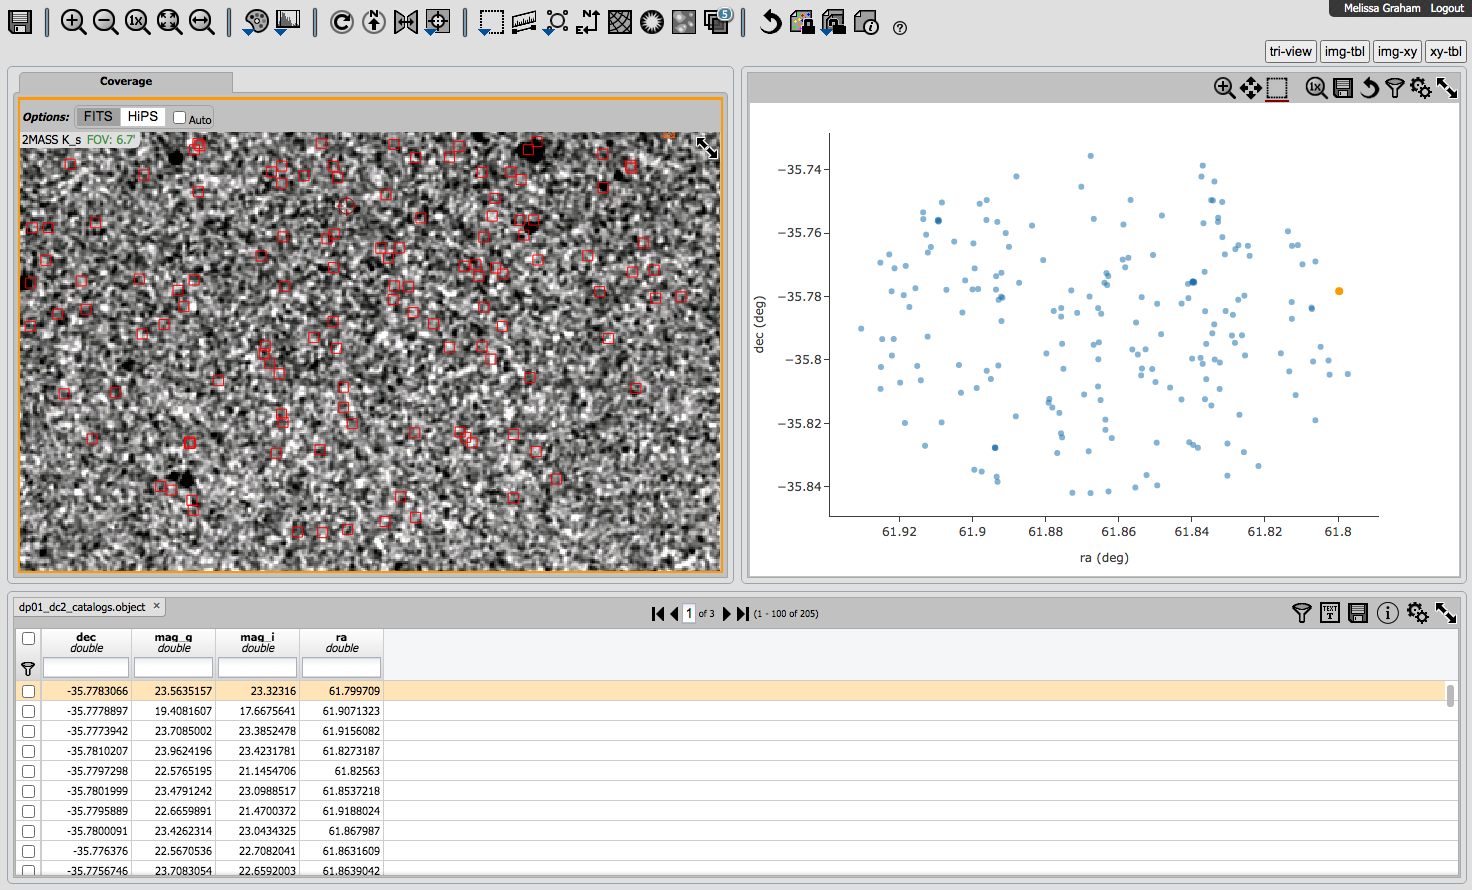Go to the previous table page
Screen dimensions: 1472x890
tap(674, 613)
